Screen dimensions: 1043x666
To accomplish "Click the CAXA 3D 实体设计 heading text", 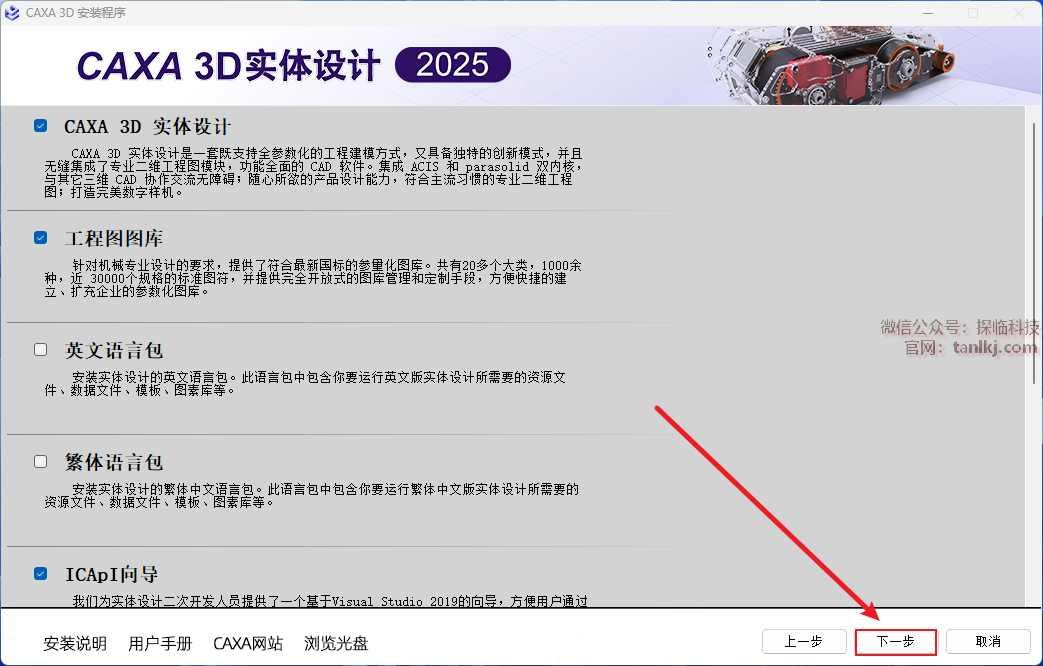I will [148, 126].
